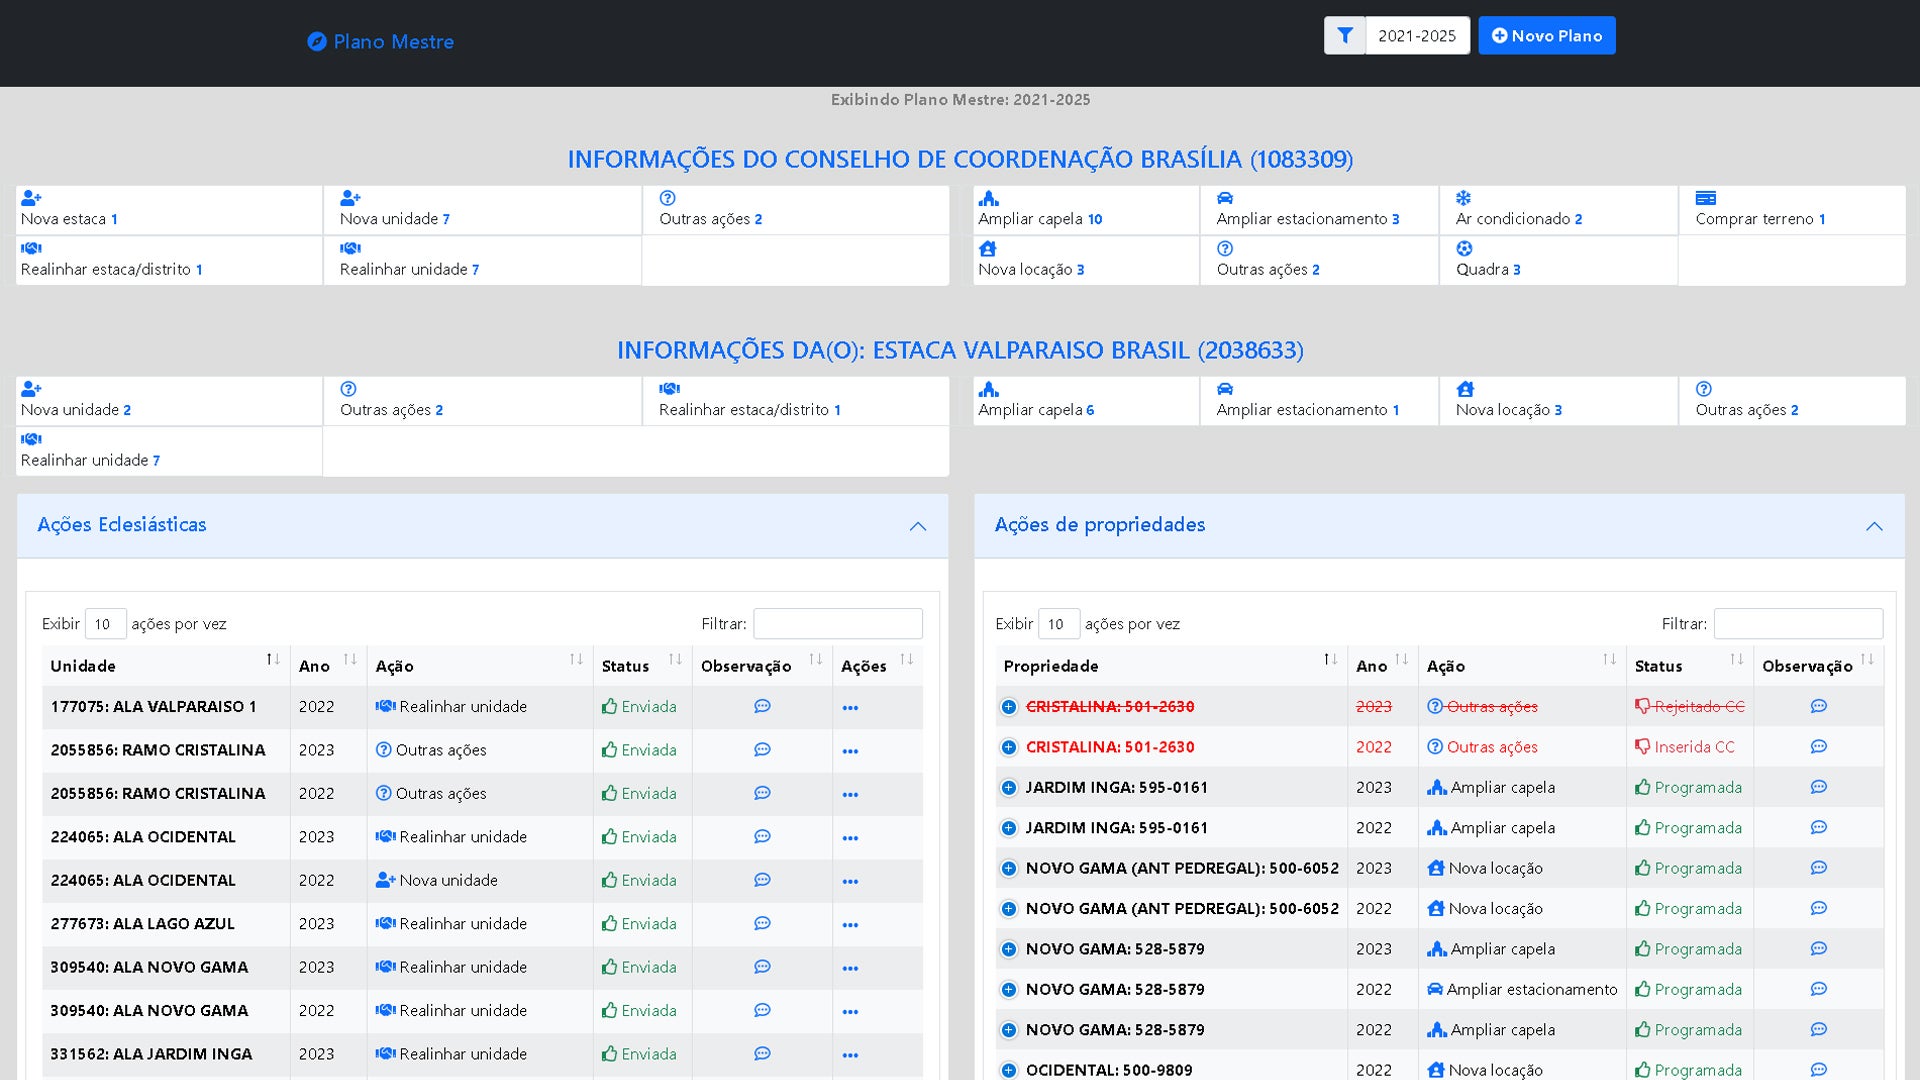Click three-dots menu for ALA JARDIM INGA
Viewport: 1920px width, 1080px height.
pyautogui.click(x=850, y=1055)
